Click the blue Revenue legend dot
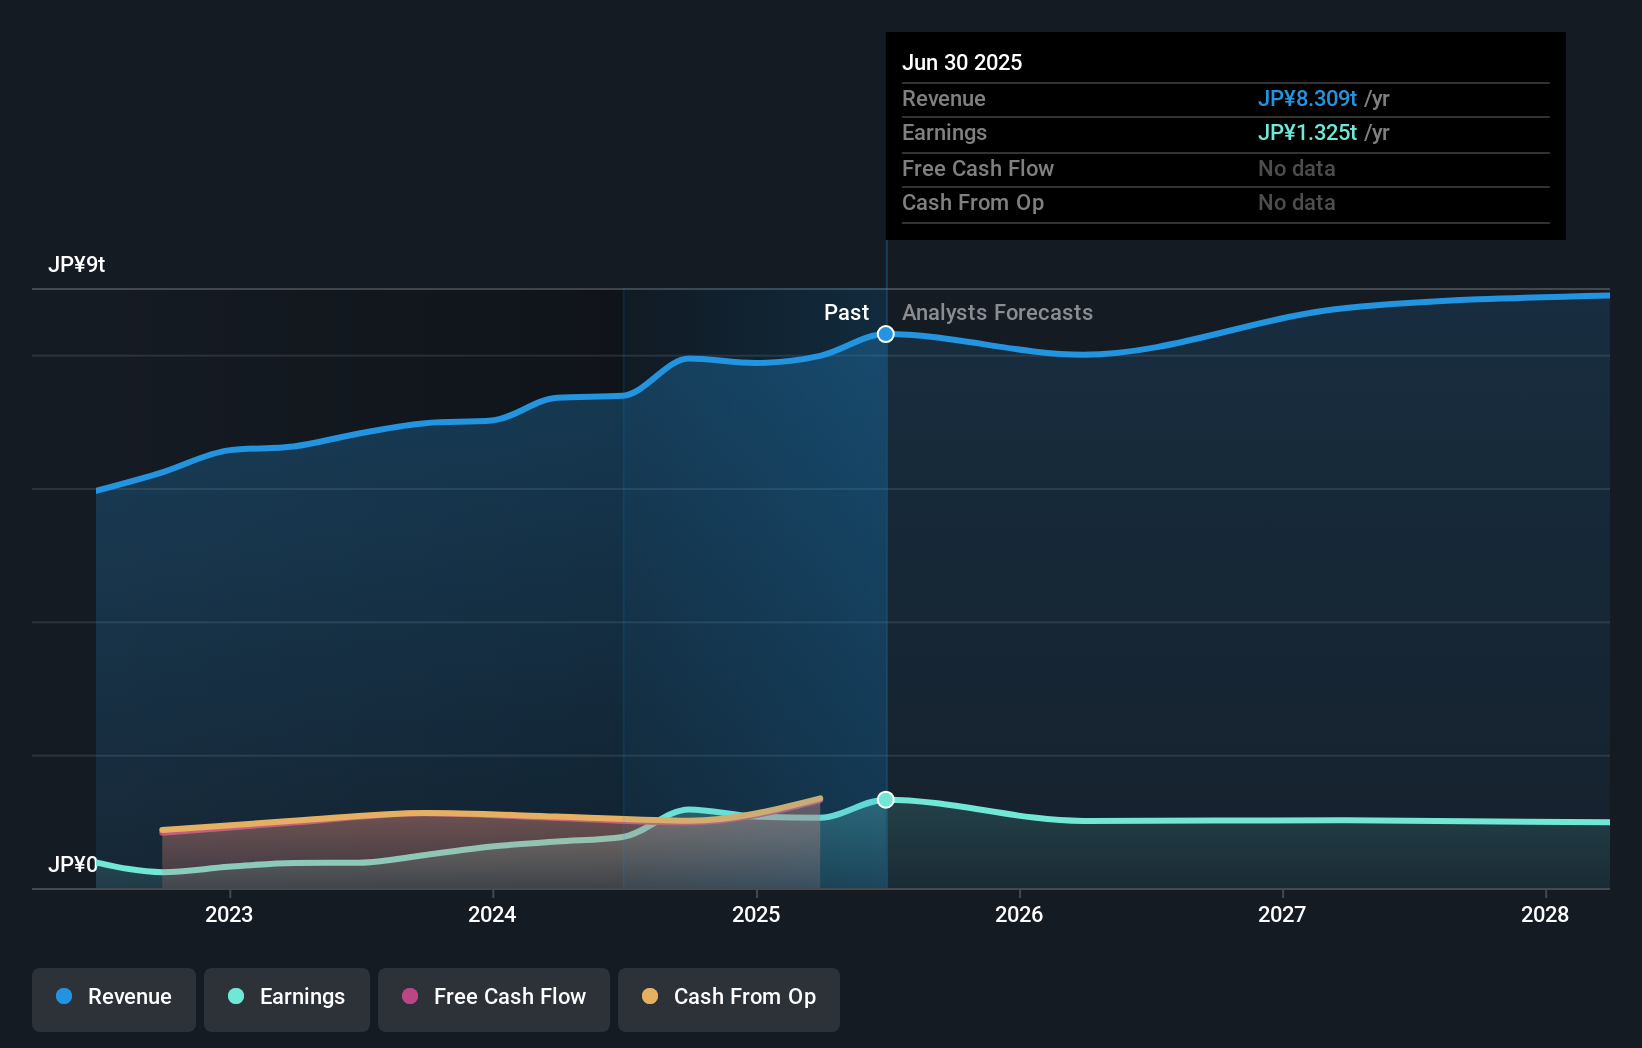Screen dimensions: 1642x1048 pyautogui.click(x=63, y=997)
